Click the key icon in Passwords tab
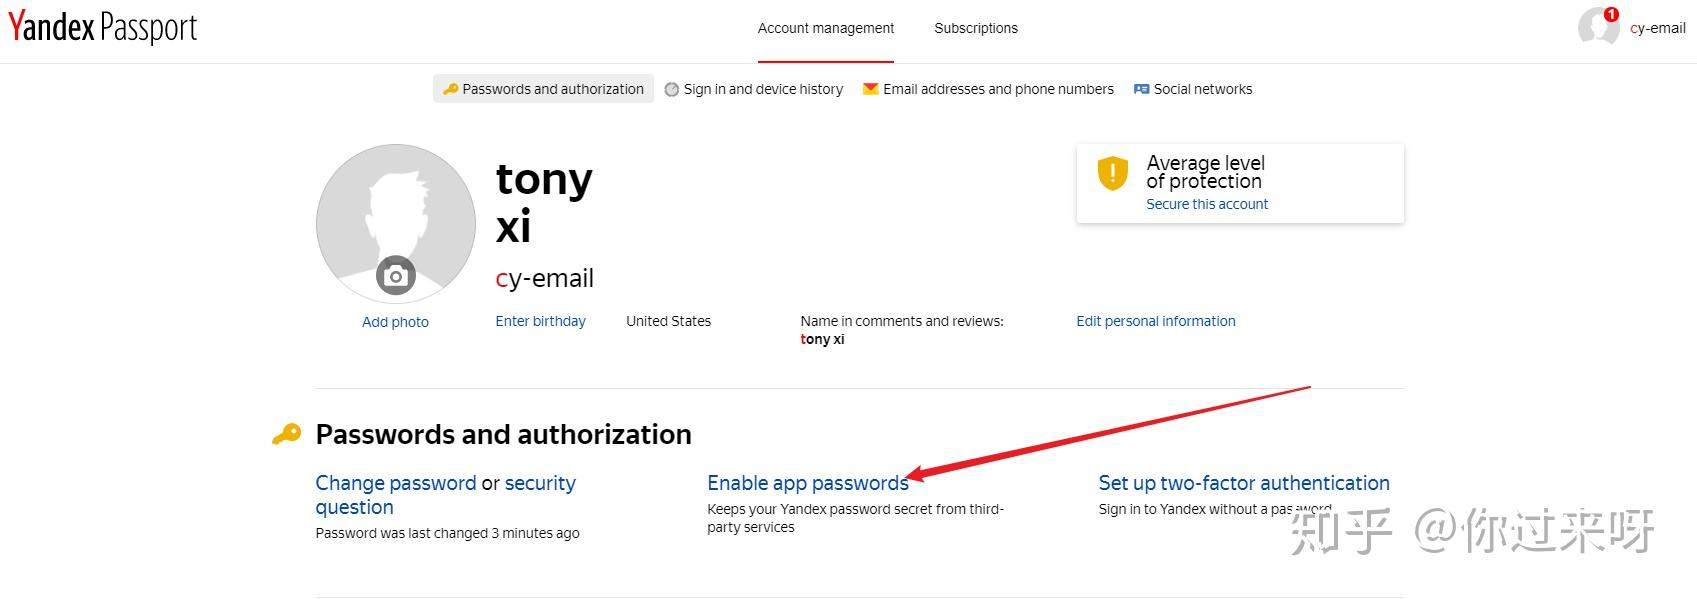This screenshot has height=599, width=1697. coord(450,89)
